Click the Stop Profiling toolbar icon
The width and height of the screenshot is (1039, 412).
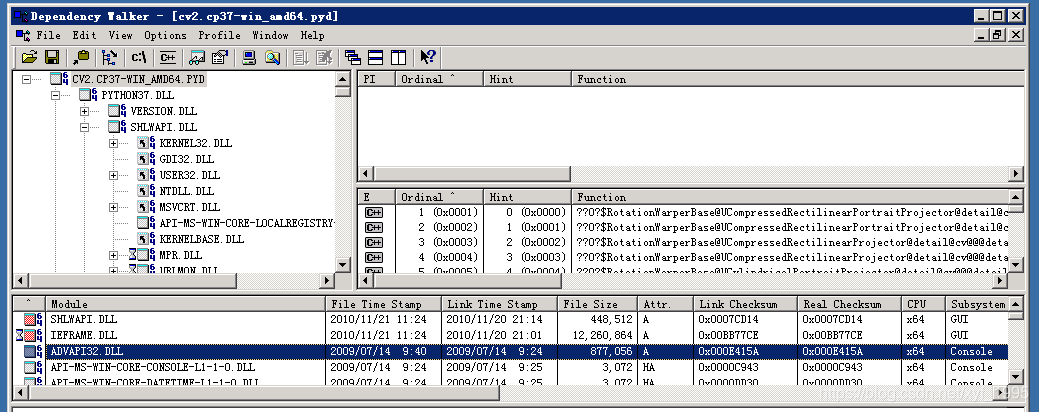[x=324, y=58]
